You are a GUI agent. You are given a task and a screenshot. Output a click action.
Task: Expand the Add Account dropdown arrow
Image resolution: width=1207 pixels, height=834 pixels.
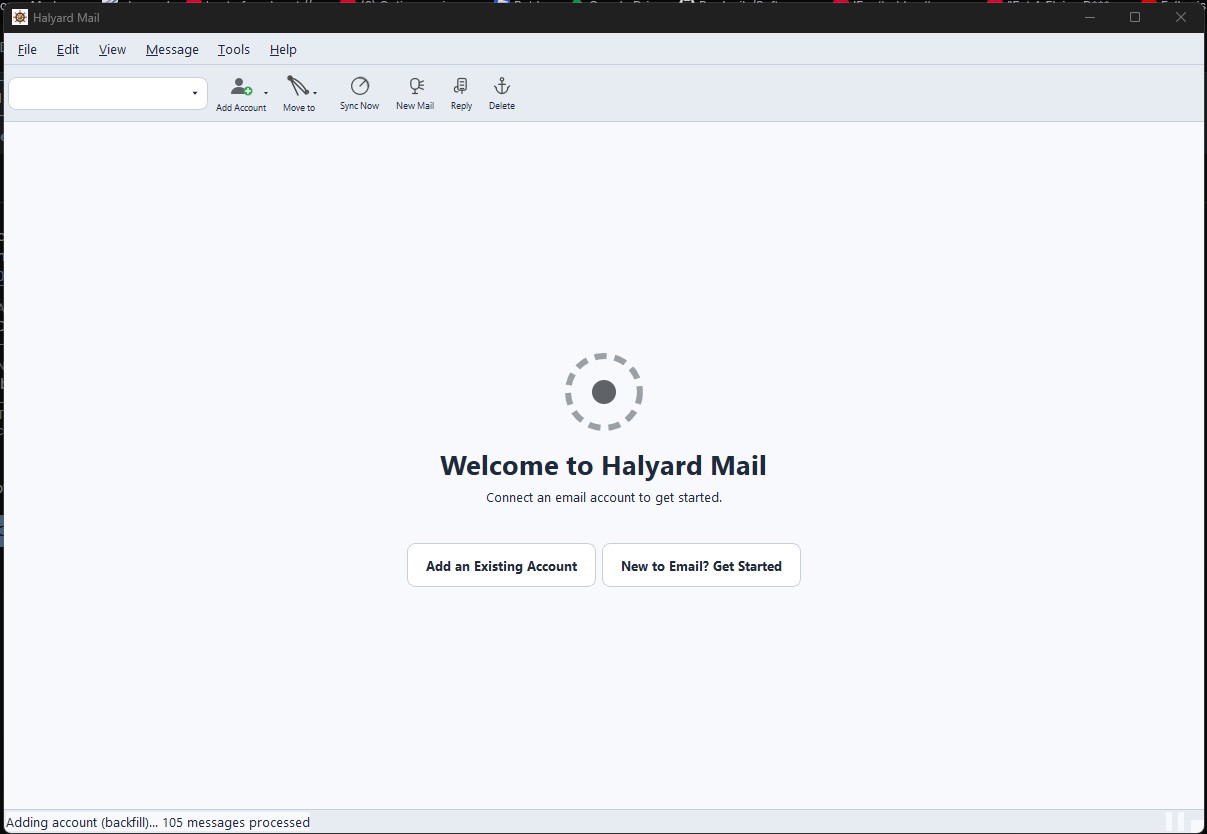coord(266,93)
